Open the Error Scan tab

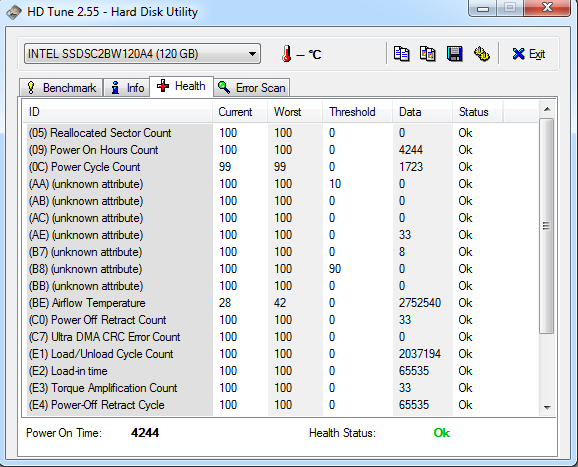pos(252,88)
